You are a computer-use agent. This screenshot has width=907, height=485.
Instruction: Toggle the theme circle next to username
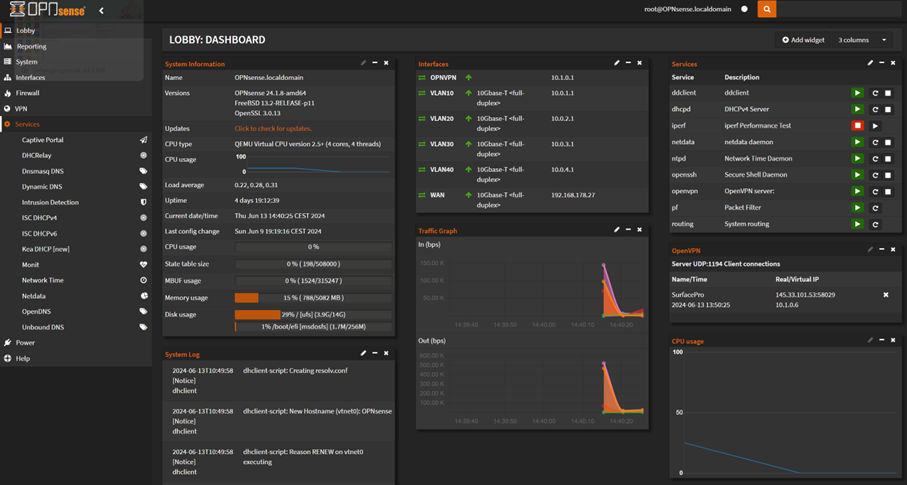click(x=744, y=9)
